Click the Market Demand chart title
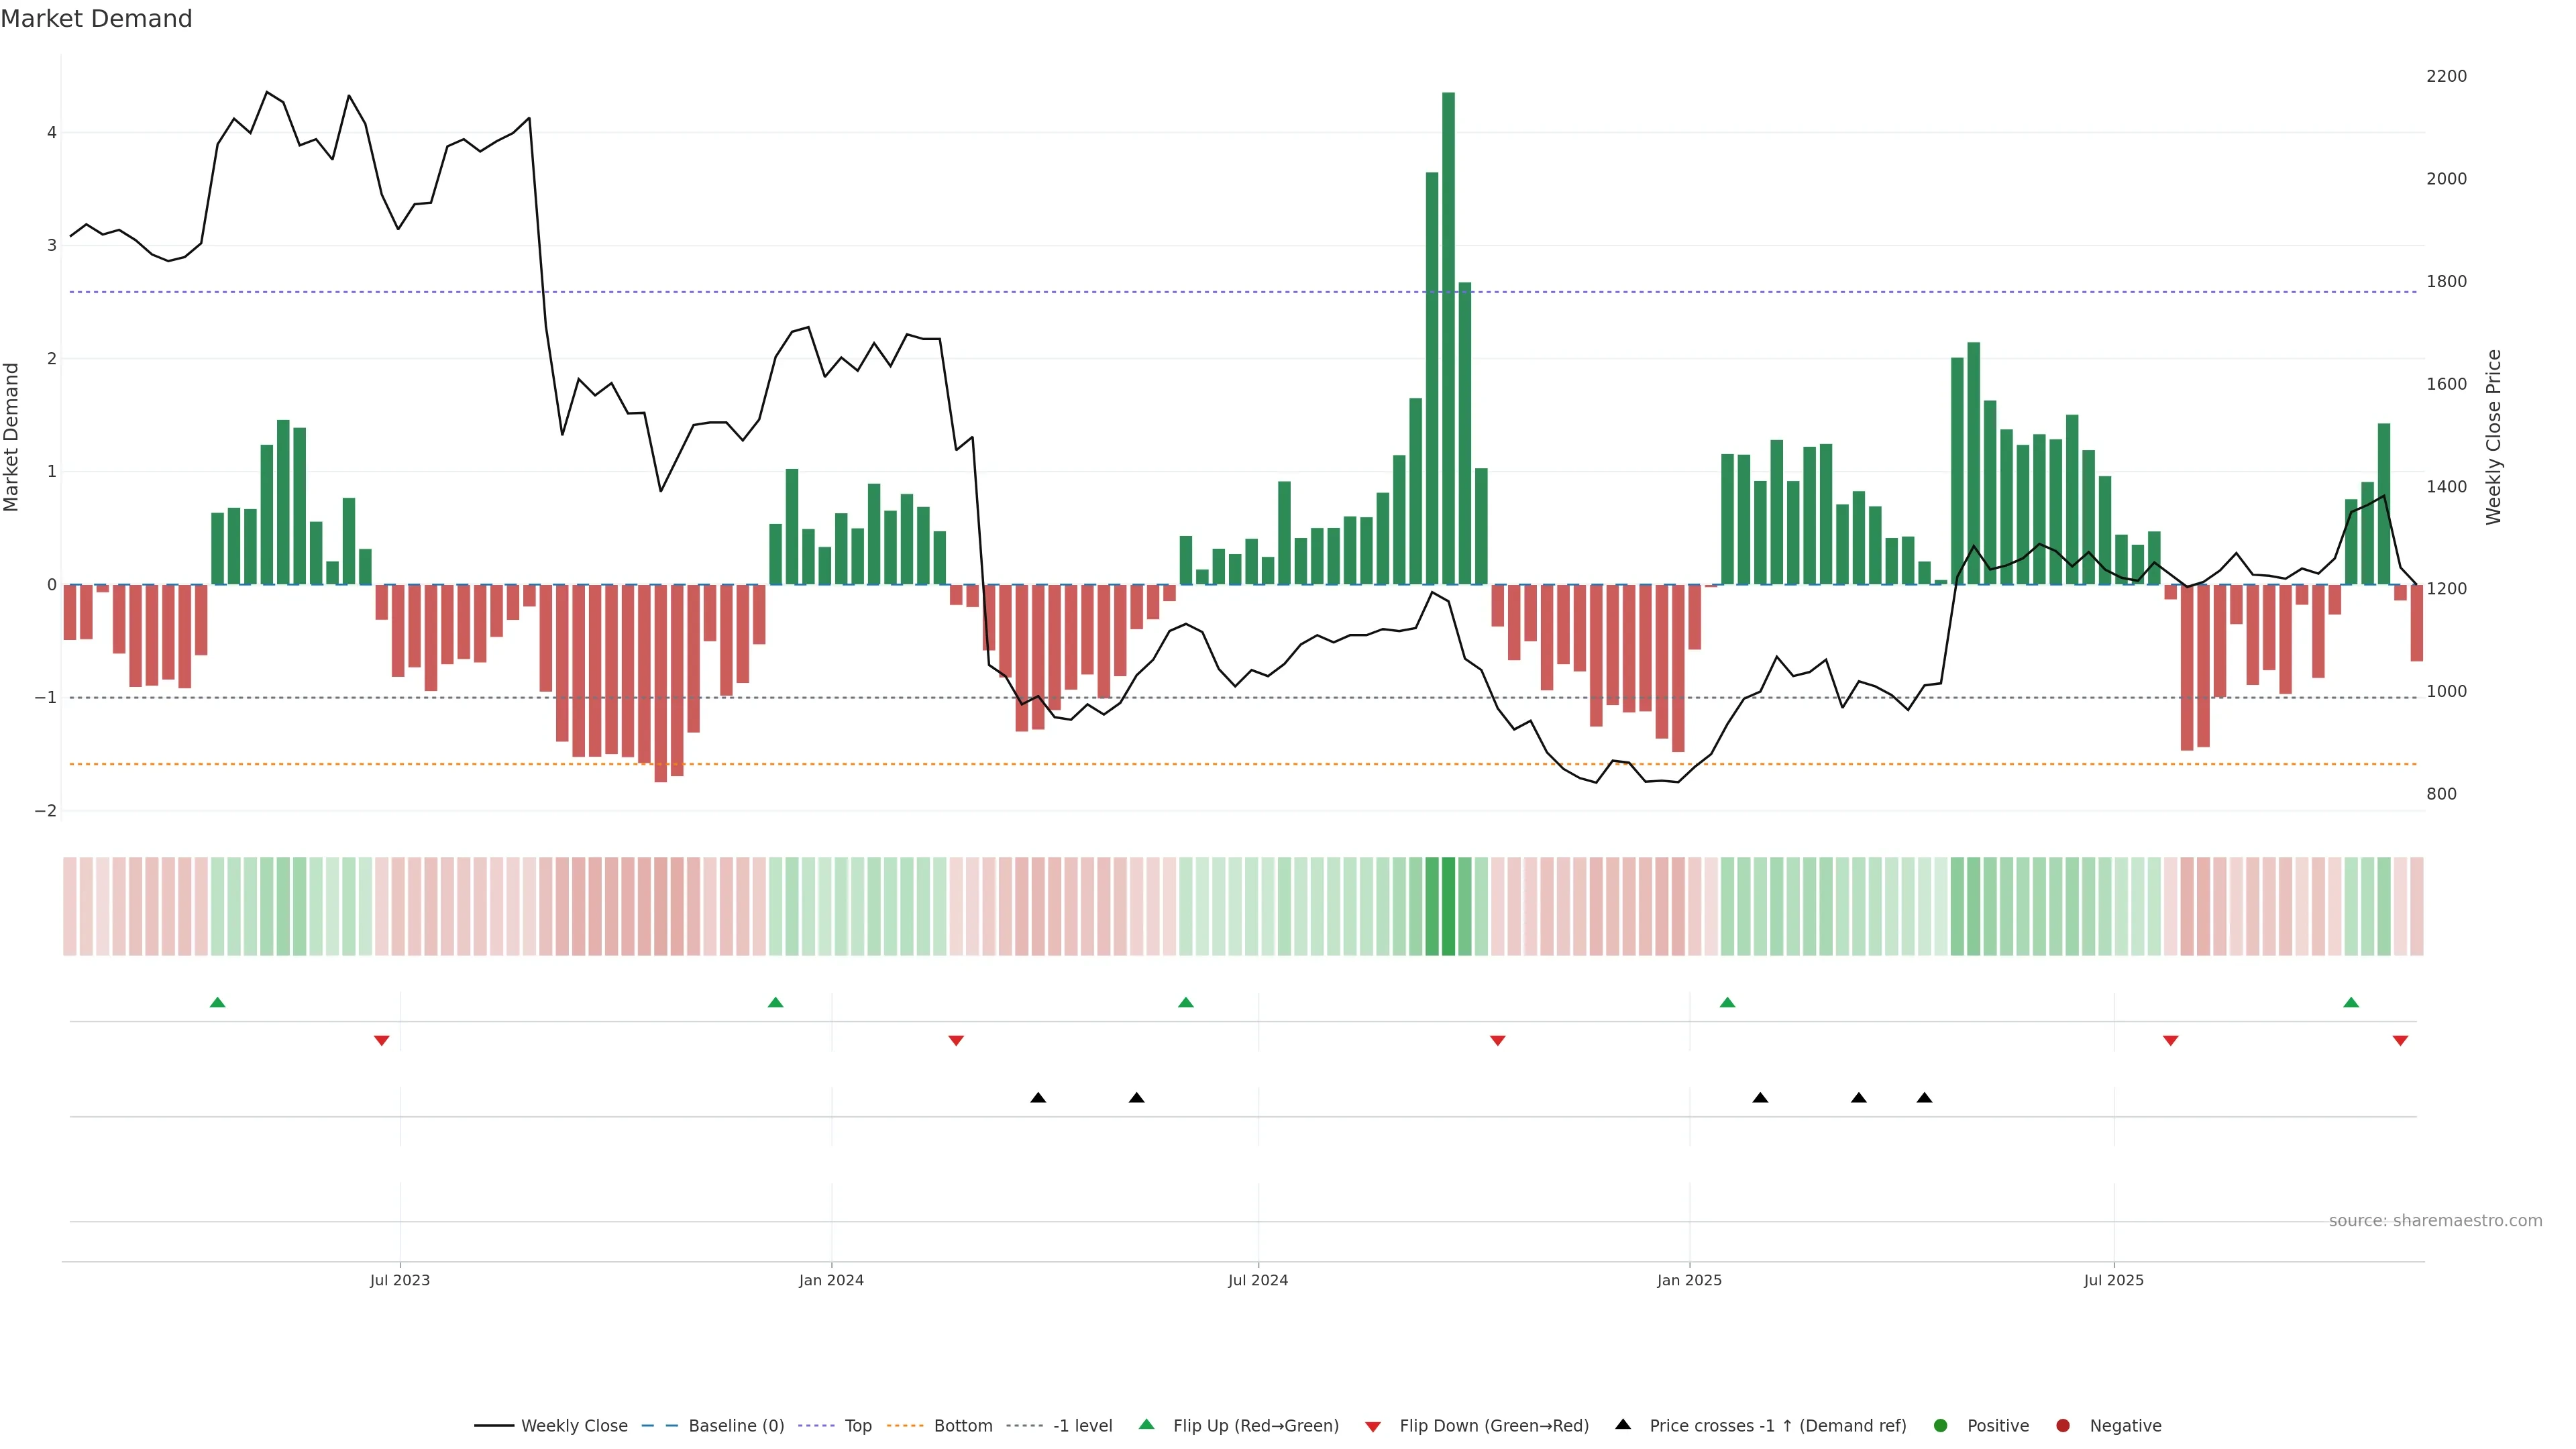Image resolution: width=2576 pixels, height=1449 pixels. pyautogui.click(x=96, y=19)
